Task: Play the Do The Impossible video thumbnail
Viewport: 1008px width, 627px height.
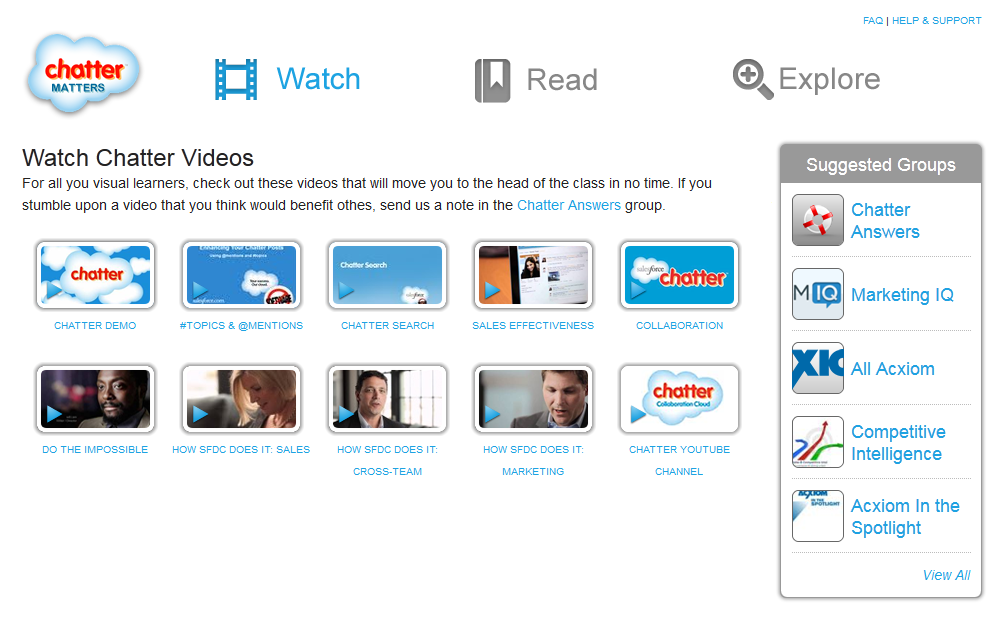Action: [95, 399]
